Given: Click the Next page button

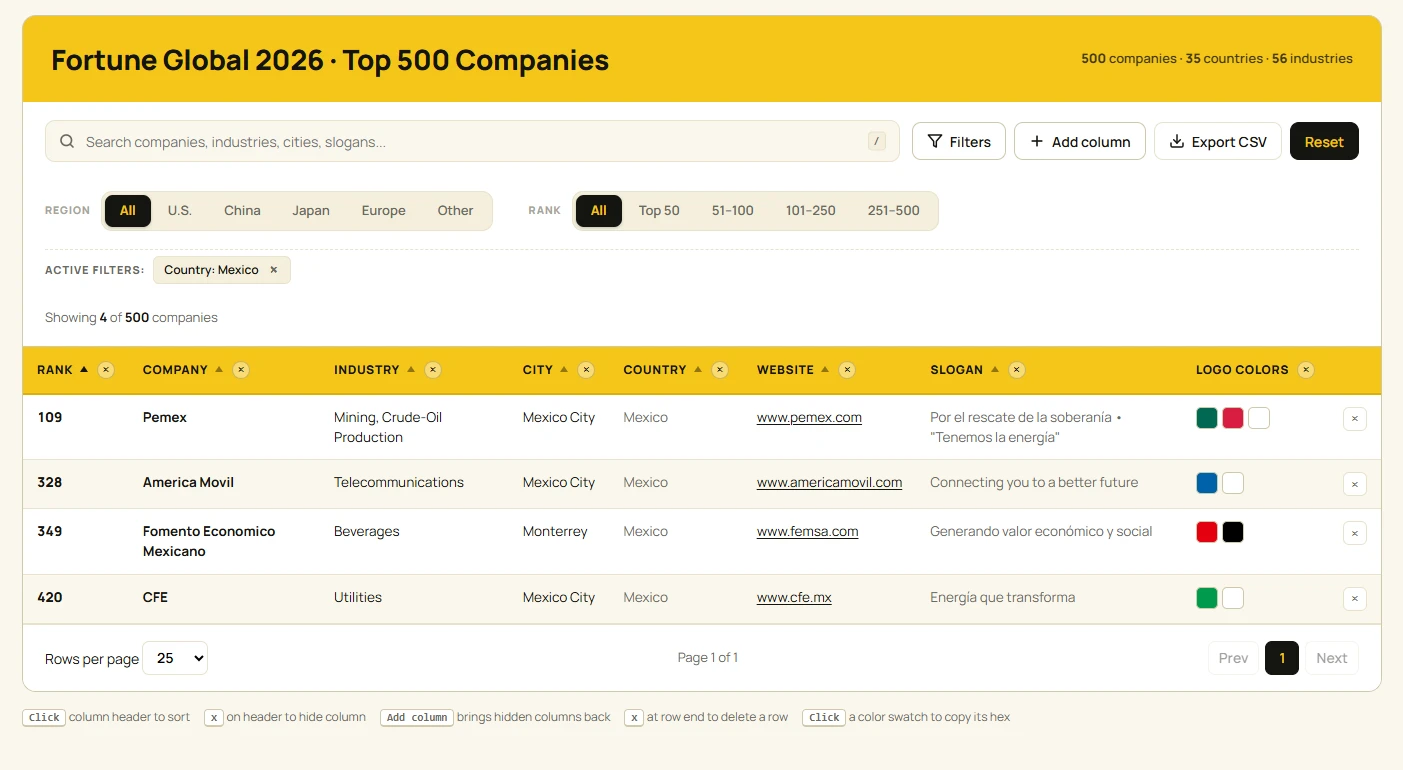Looking at the screenshot, I should (x=1332, y=658).
